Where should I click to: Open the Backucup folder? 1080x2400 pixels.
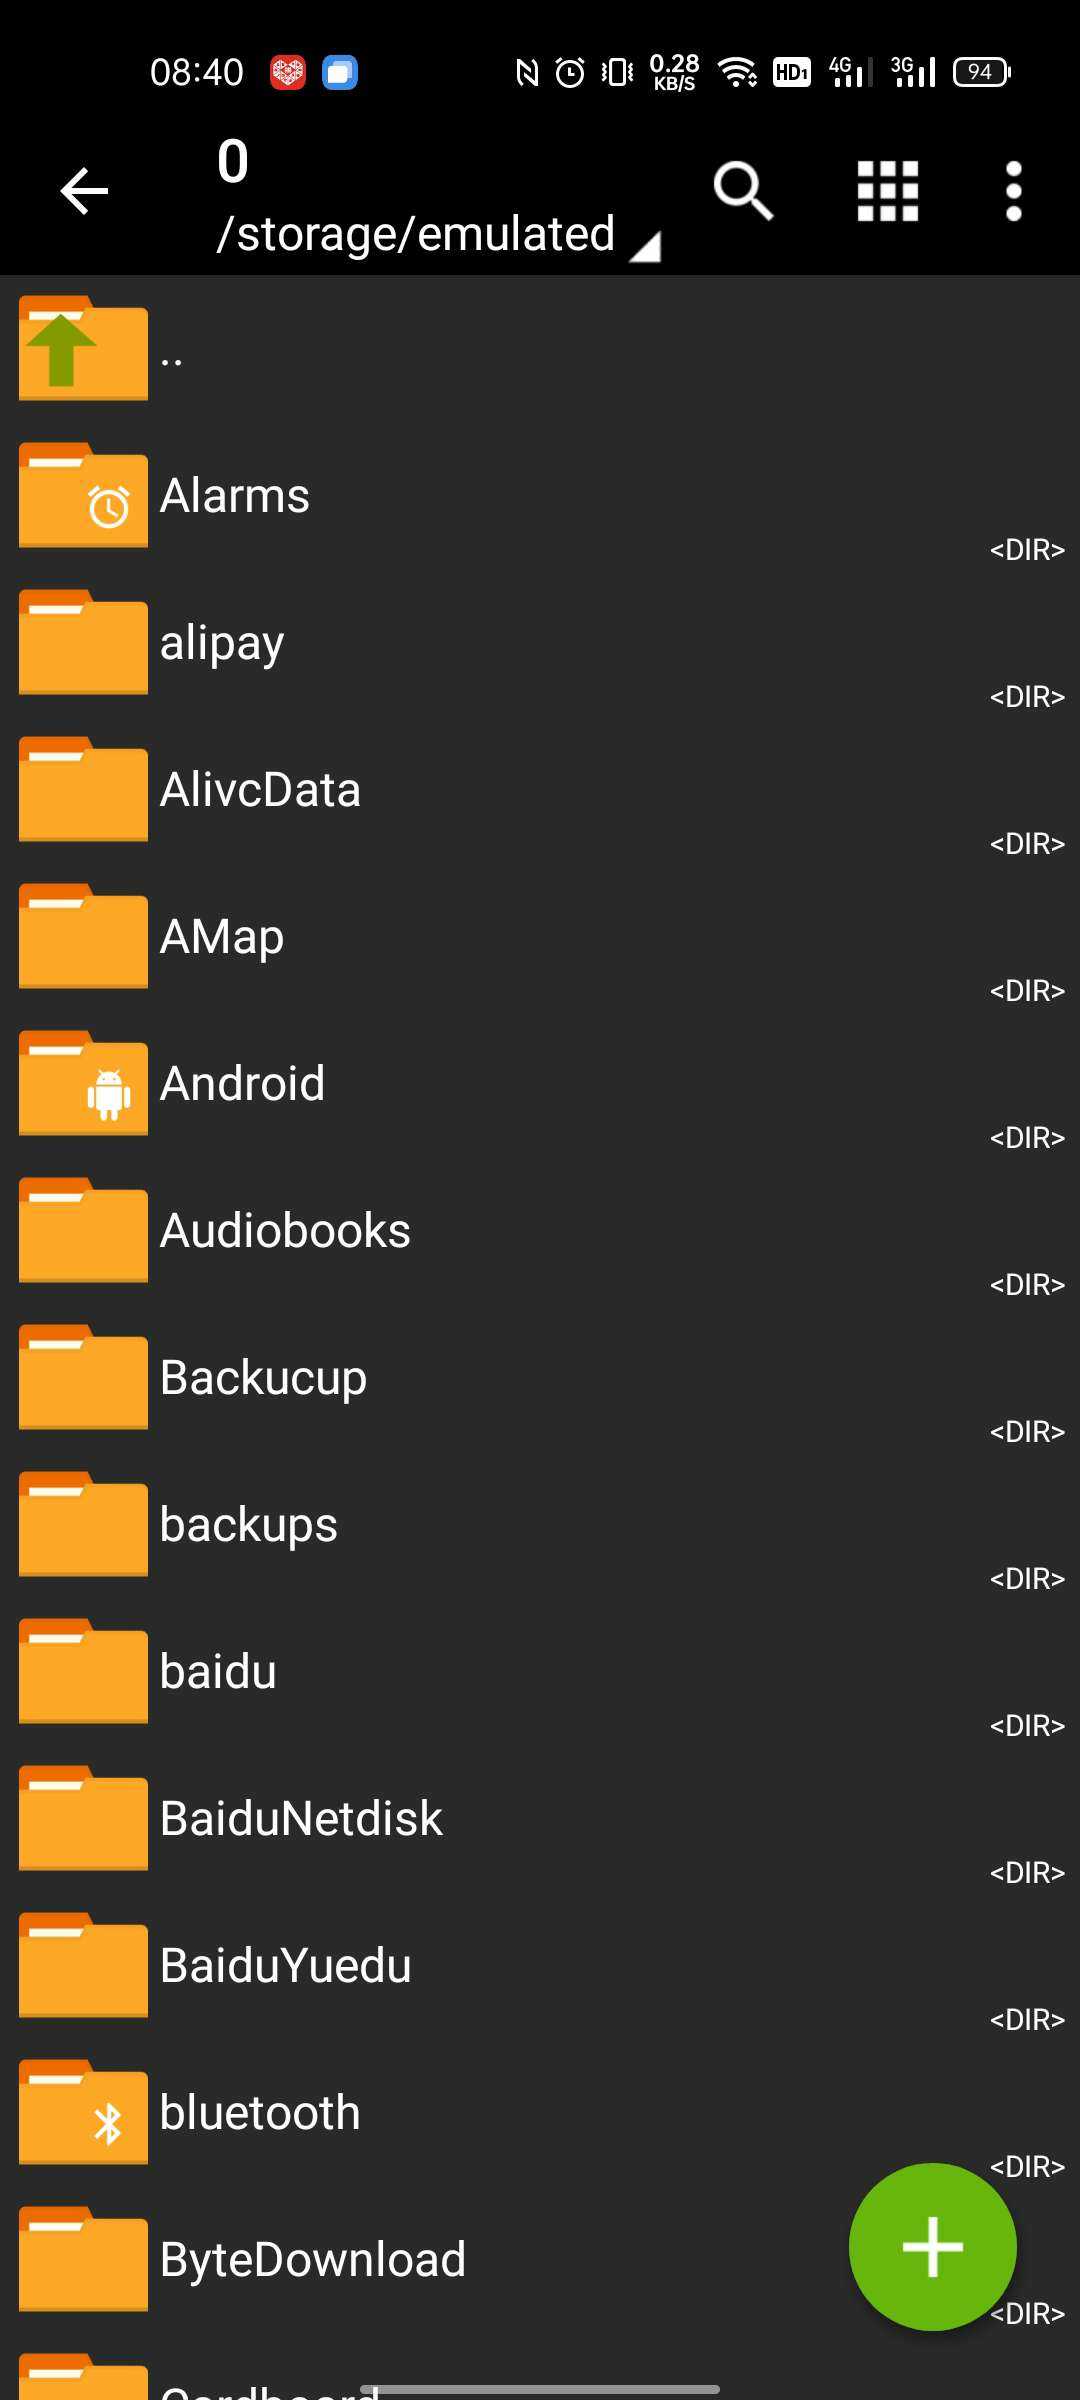263,1378
